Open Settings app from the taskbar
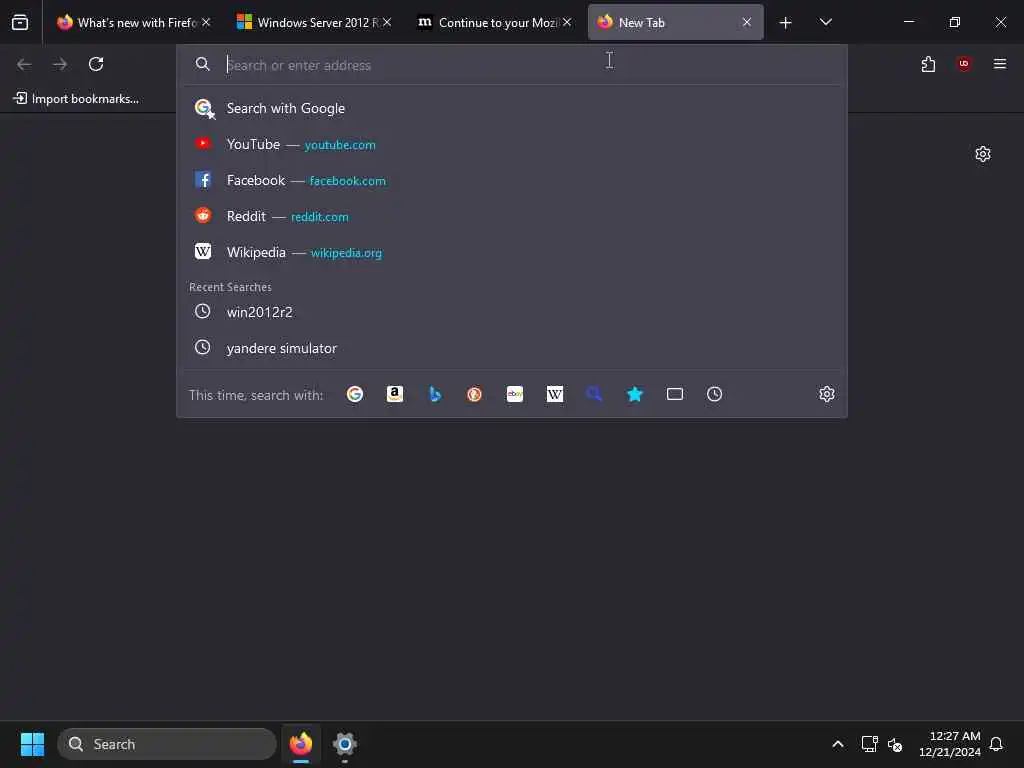This screenshot has height=768, width=1024. click(x=345, y=744)
